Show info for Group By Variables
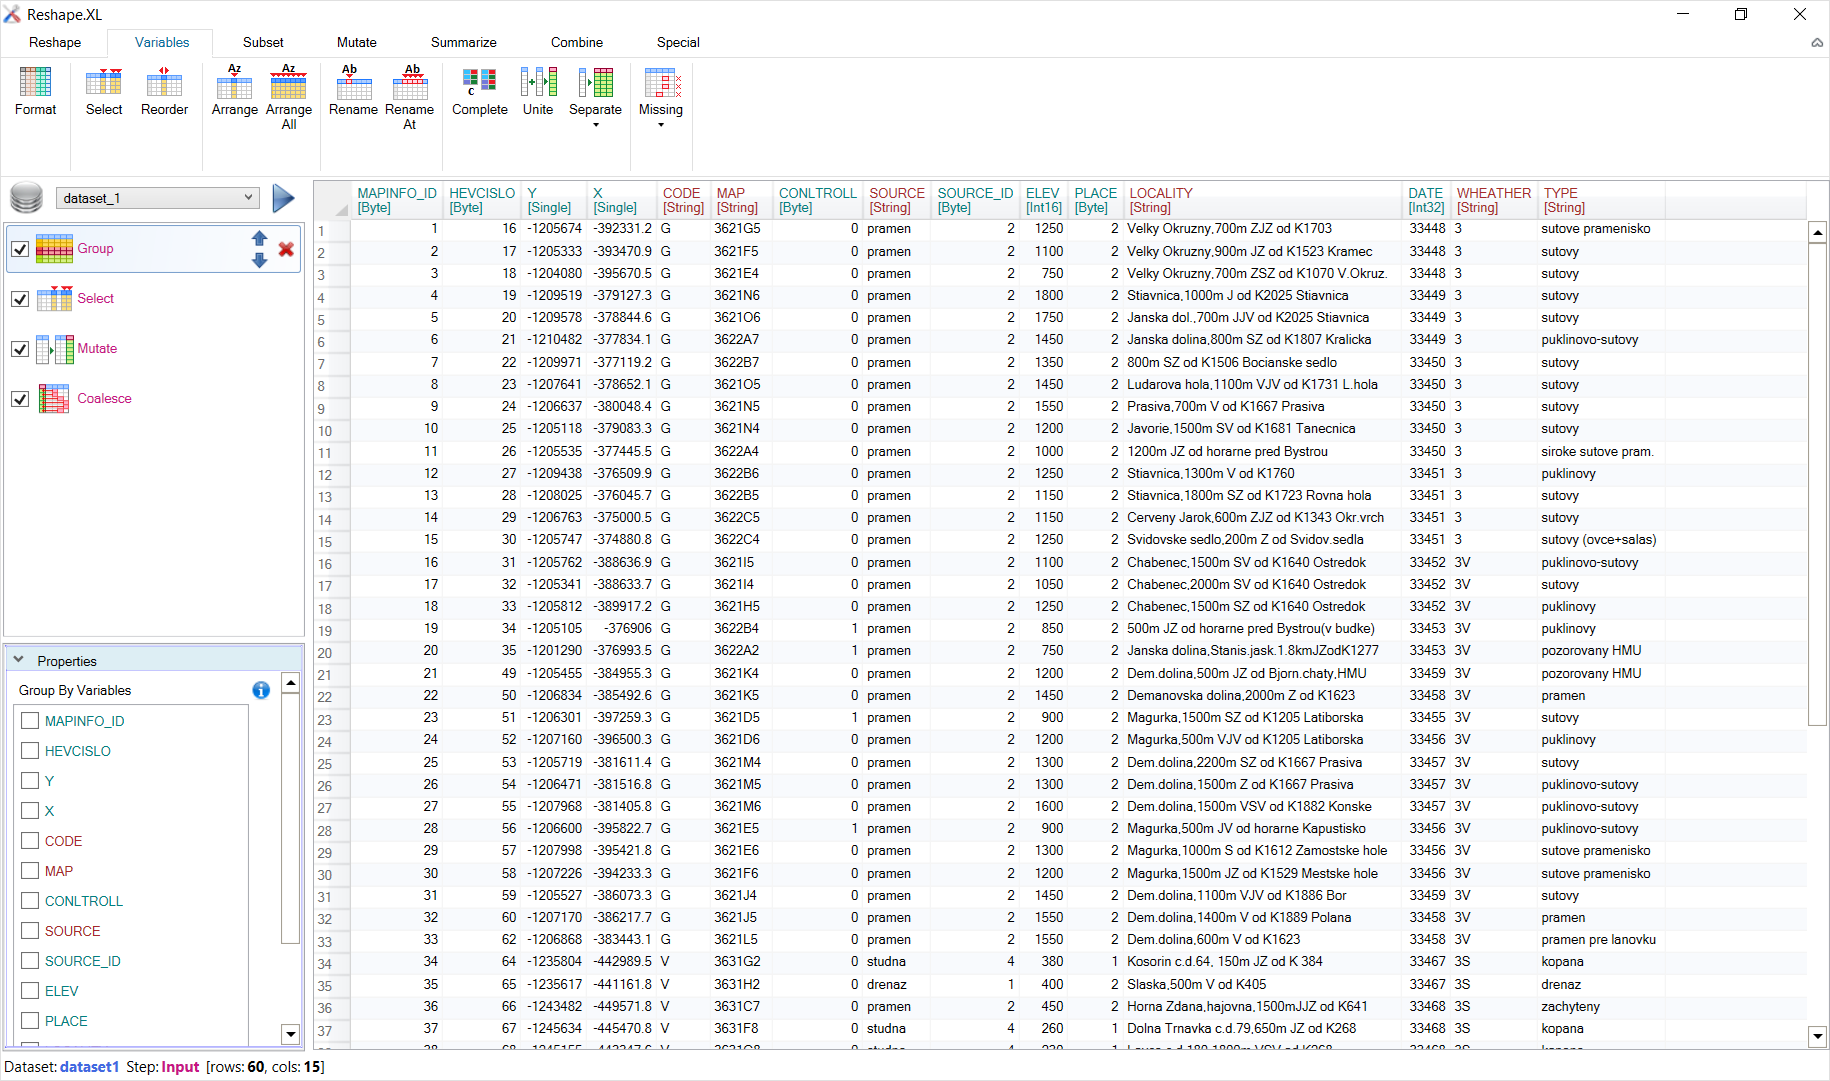 click(x=261, y=690)
